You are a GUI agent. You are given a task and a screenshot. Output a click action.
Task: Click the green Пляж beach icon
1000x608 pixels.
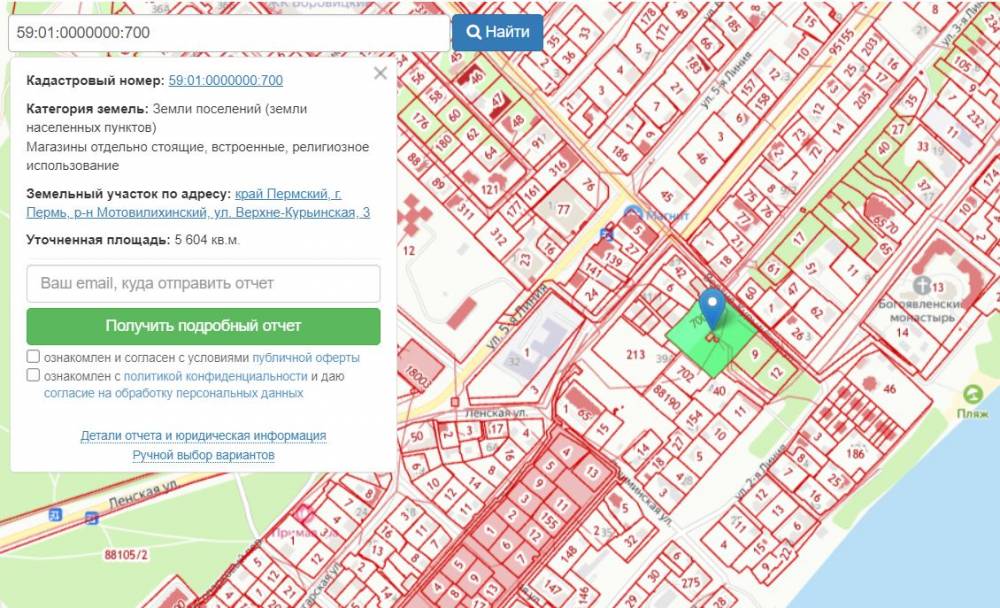coord(971,393)
